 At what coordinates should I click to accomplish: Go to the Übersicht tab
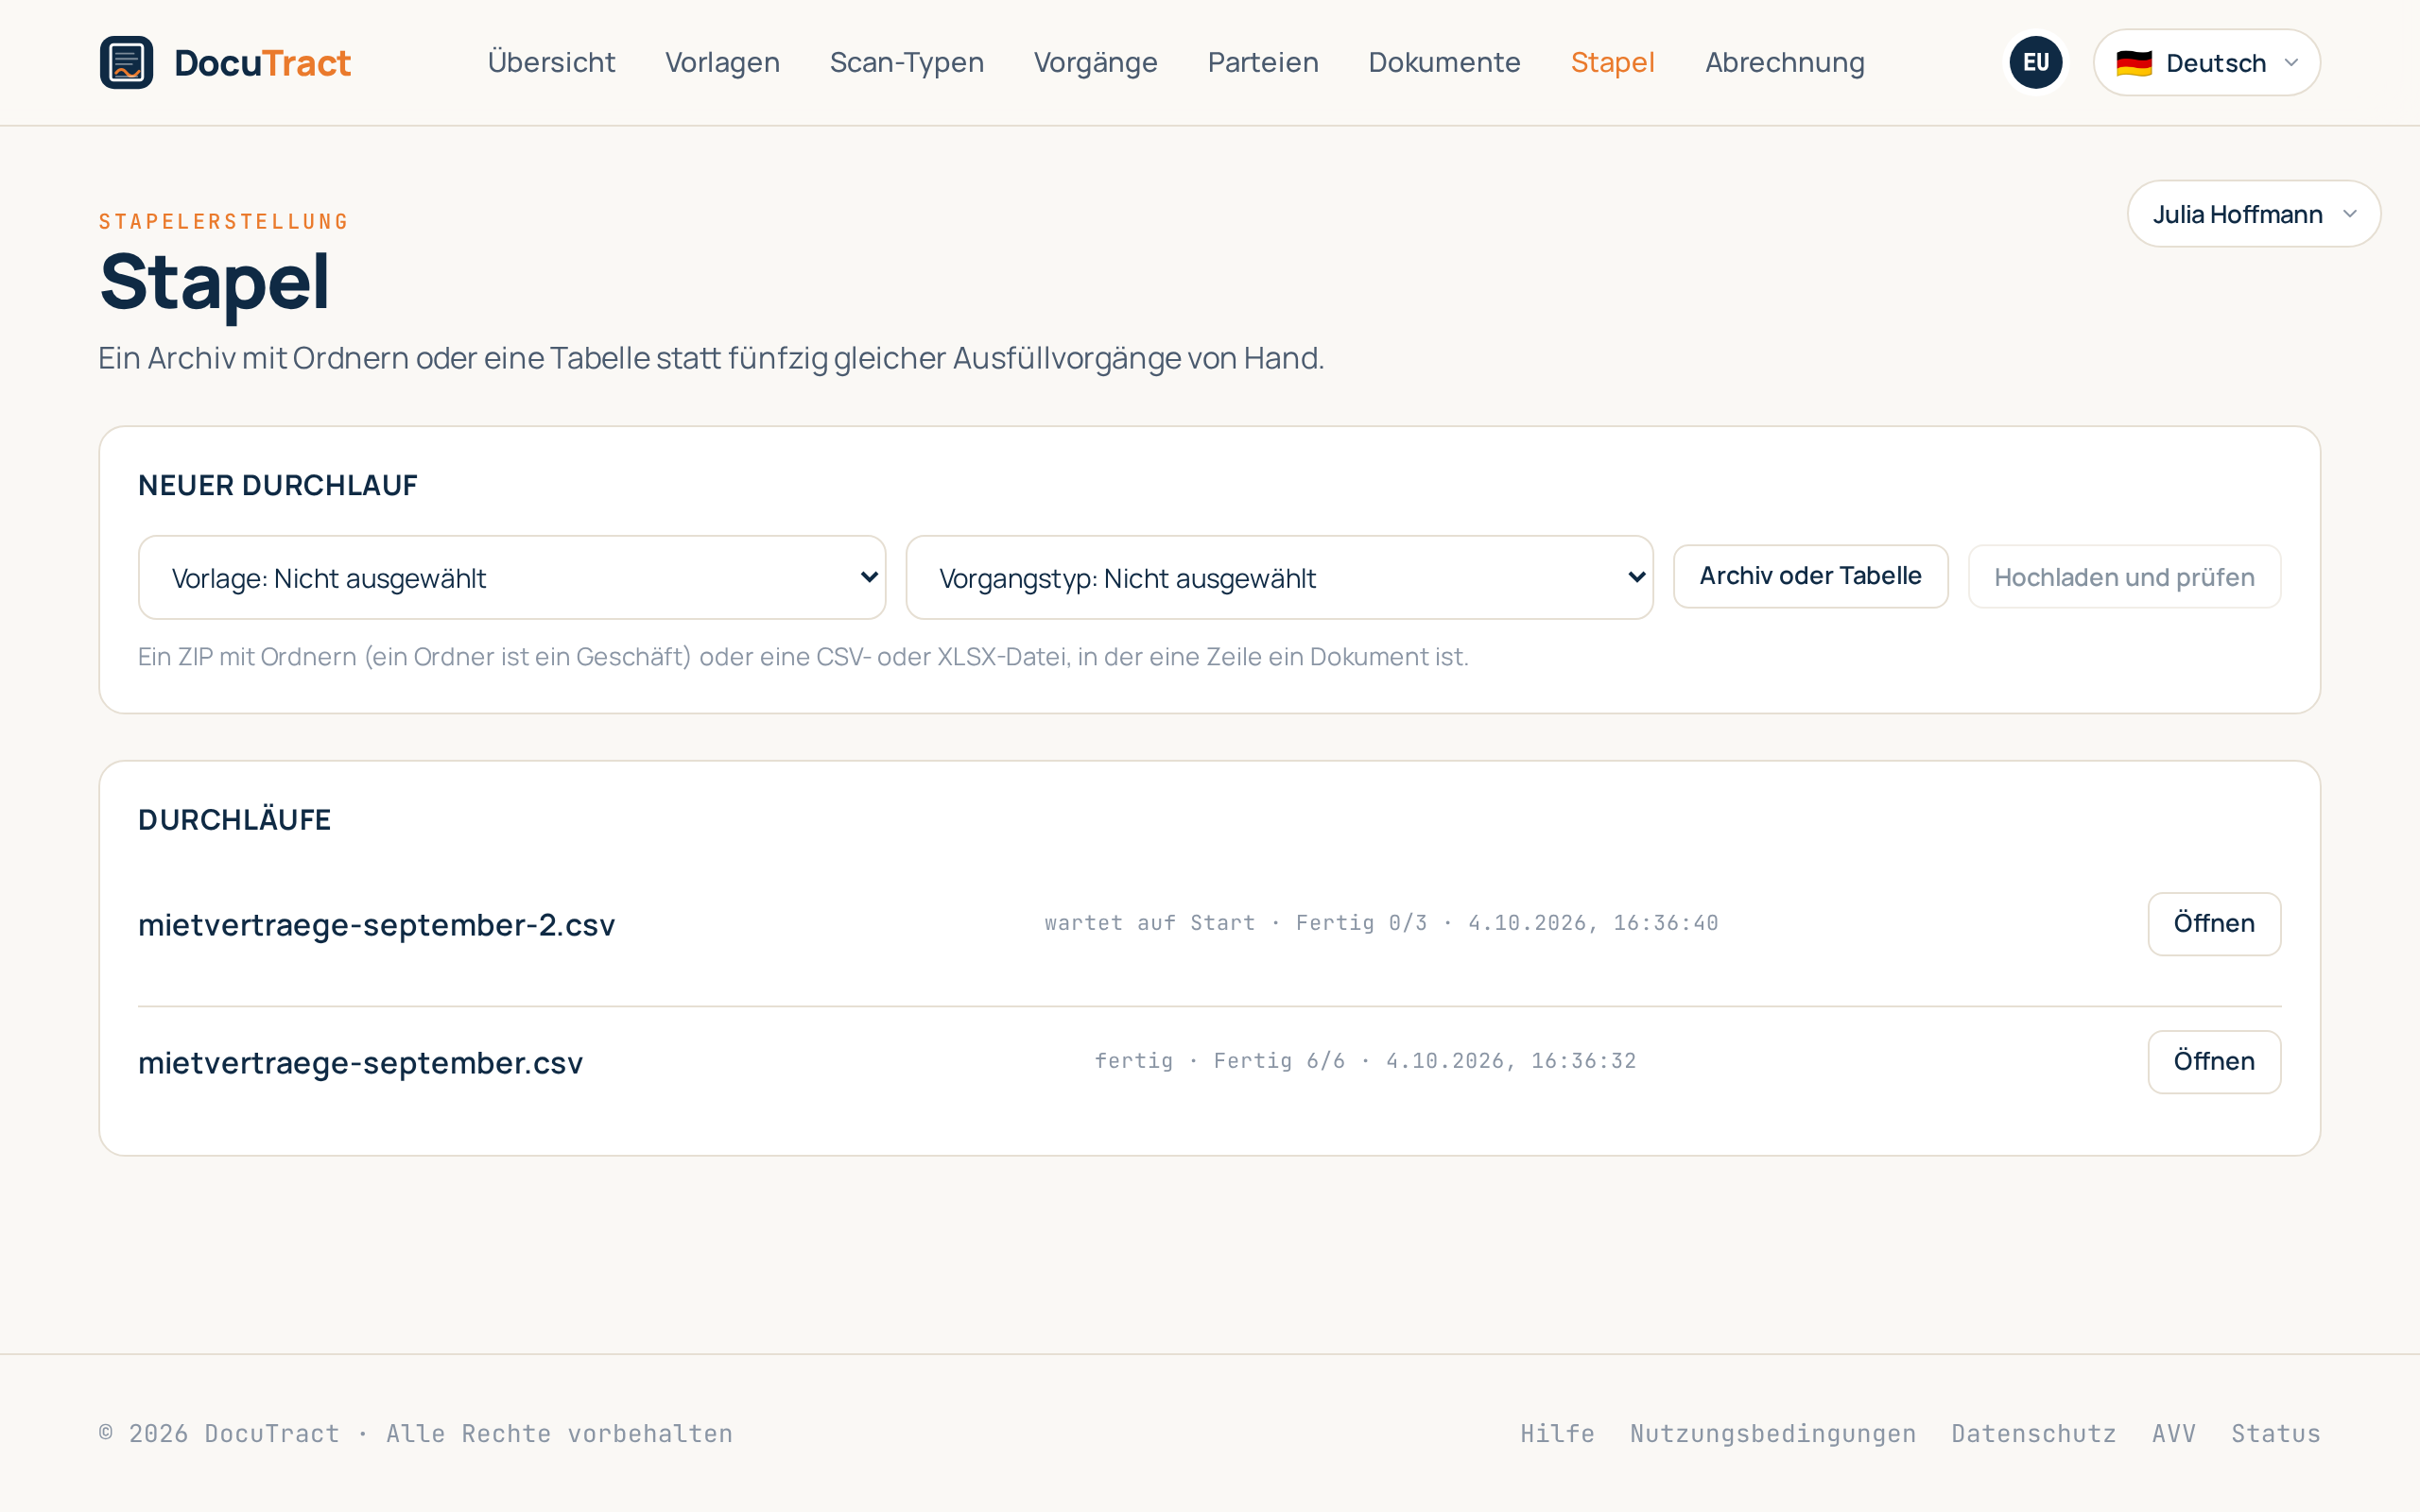point(551,62)
